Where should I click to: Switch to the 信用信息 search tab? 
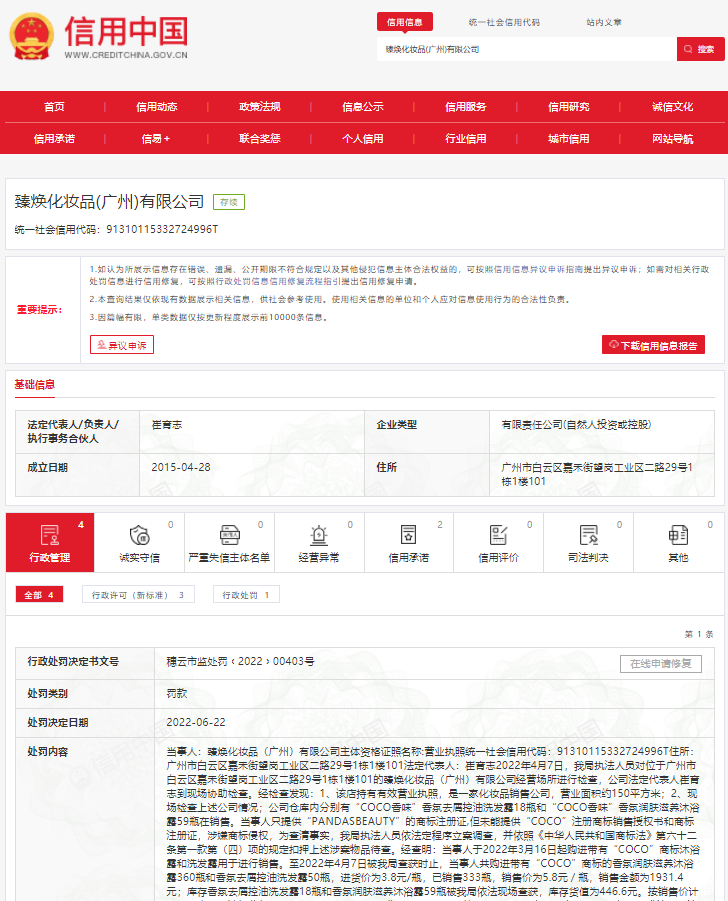(x=405, y=22)
